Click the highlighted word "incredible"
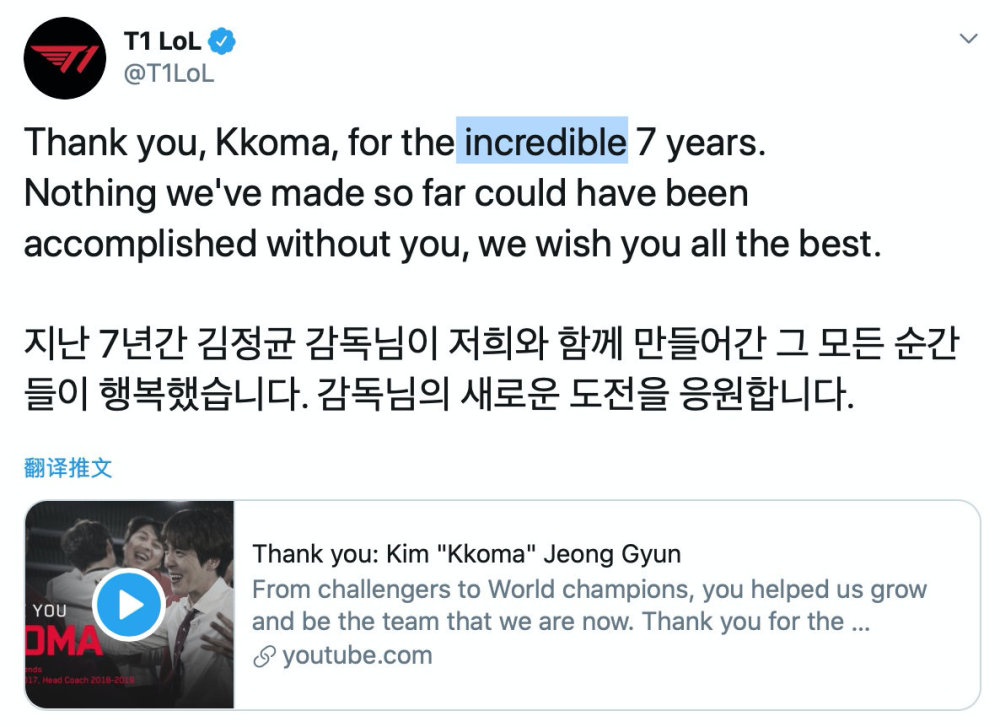The height and width of the screenshot is (727, 1000). [x=542, y=143]
